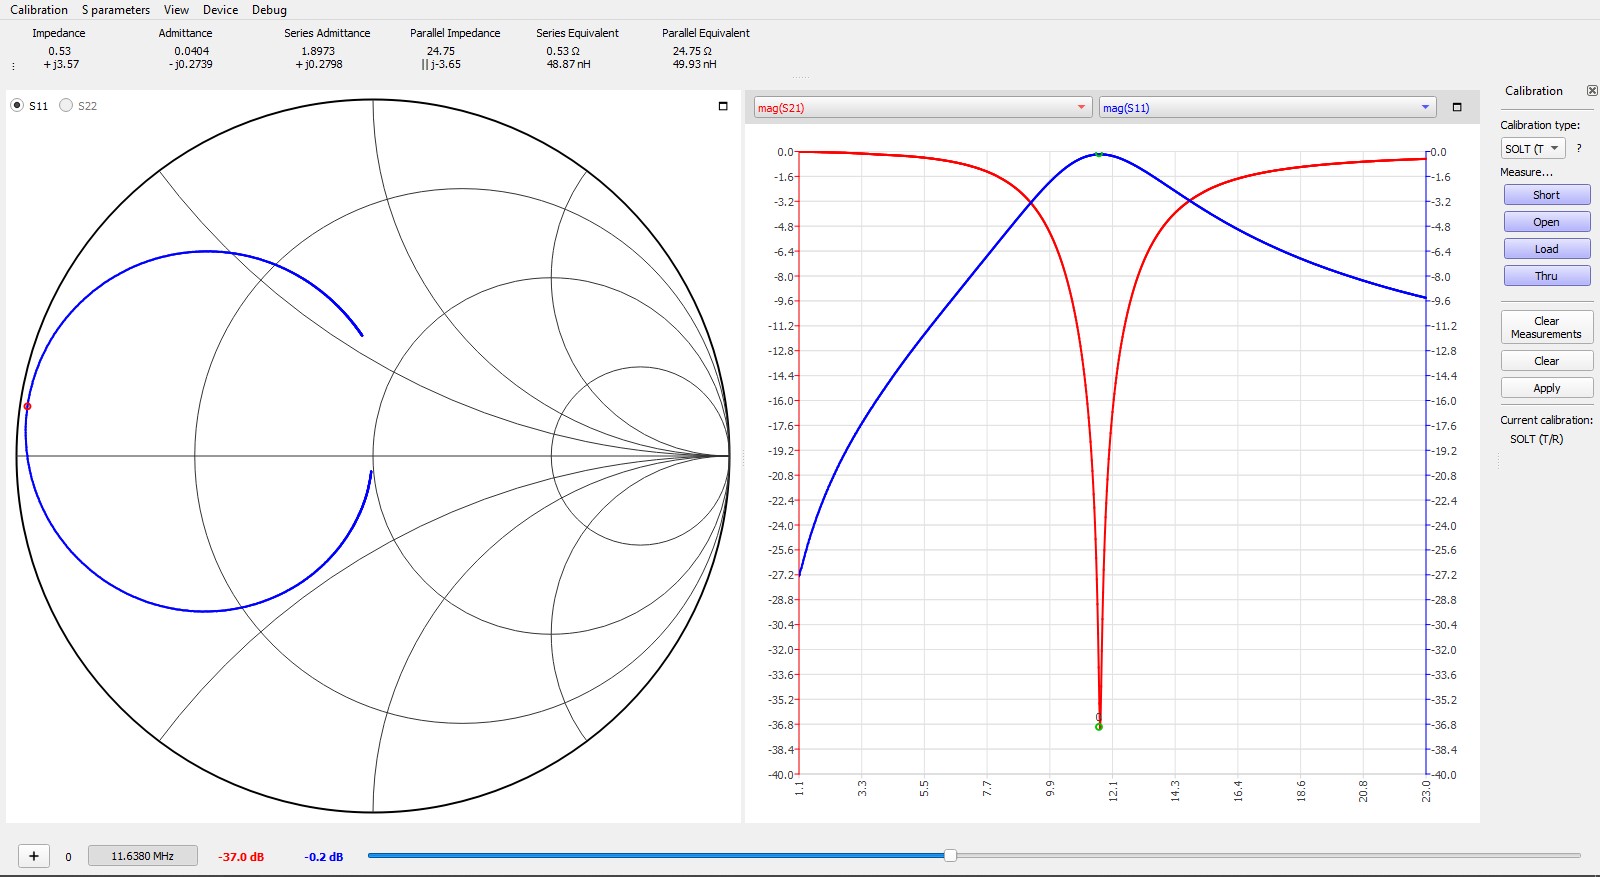Image resolution: width=1600 pixels, height=877 pixels.
Task: Open the SOLT calibration type dropdown
Action: (1533, 148)
